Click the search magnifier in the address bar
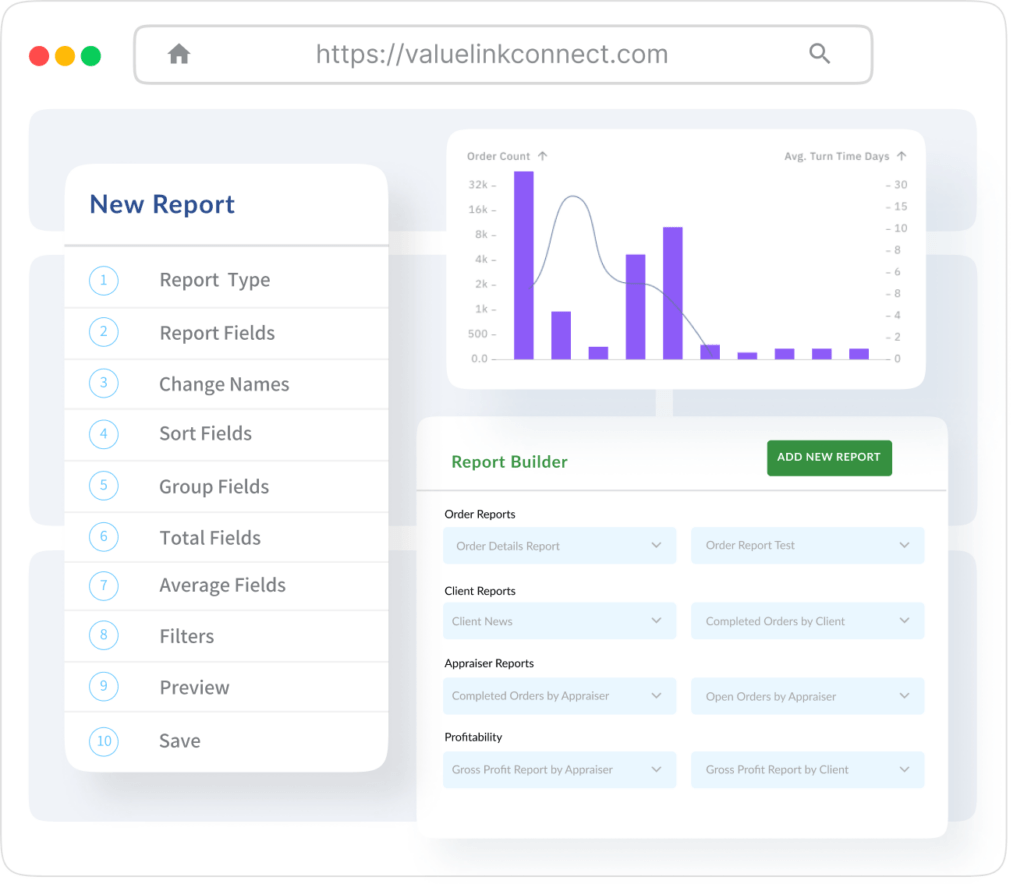This screenshot has height=884, width=1024. 820,54
